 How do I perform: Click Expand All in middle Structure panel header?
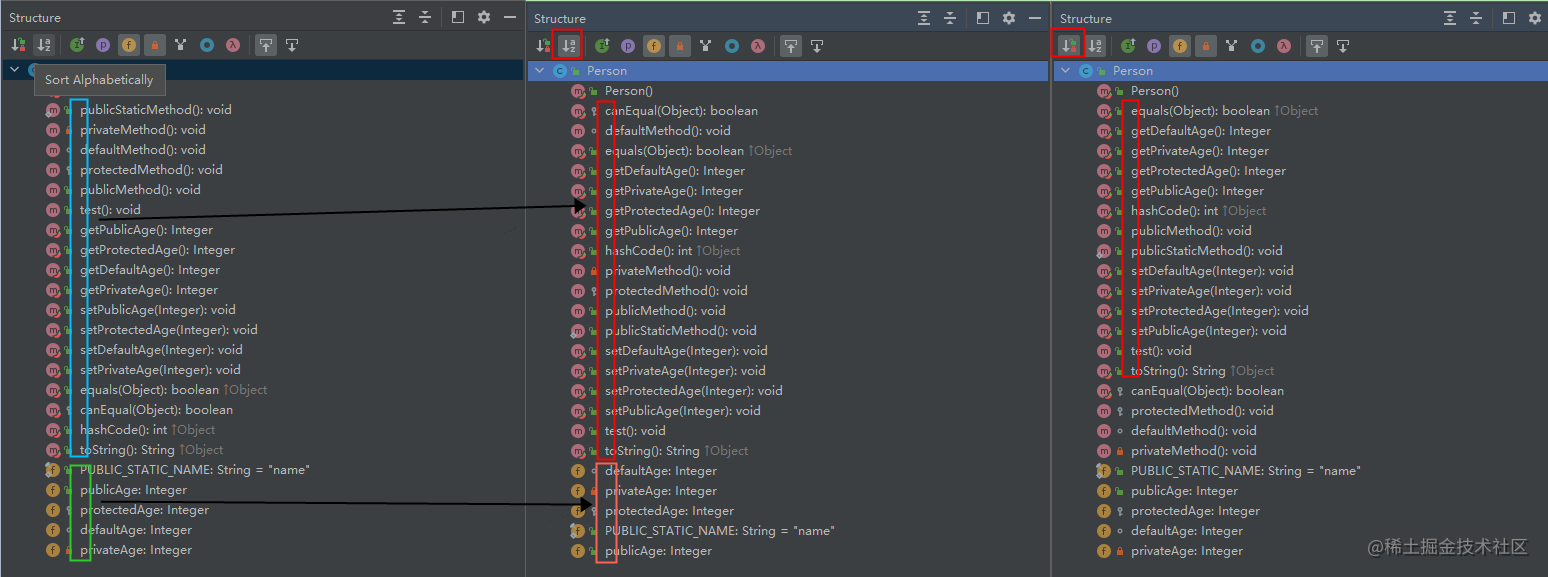[924, 18]
